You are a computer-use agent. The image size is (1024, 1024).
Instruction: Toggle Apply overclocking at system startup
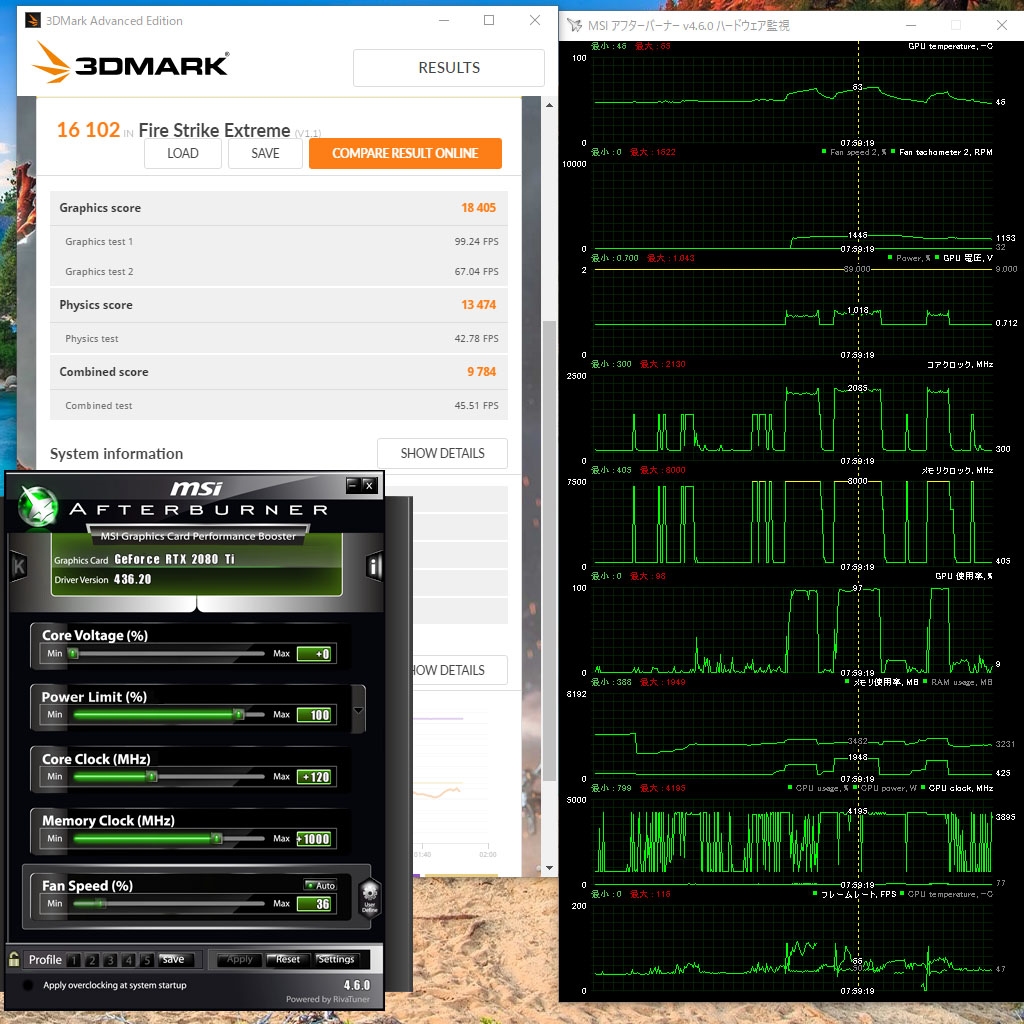pyautogui.click(x=28, y=985)
